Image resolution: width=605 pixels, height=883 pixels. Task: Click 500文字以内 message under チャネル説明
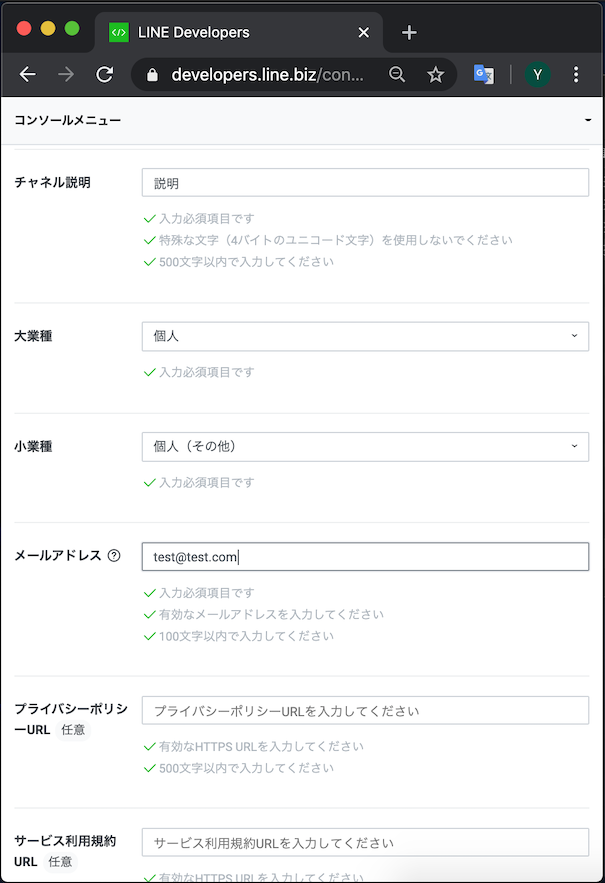(x=246, y=262)
